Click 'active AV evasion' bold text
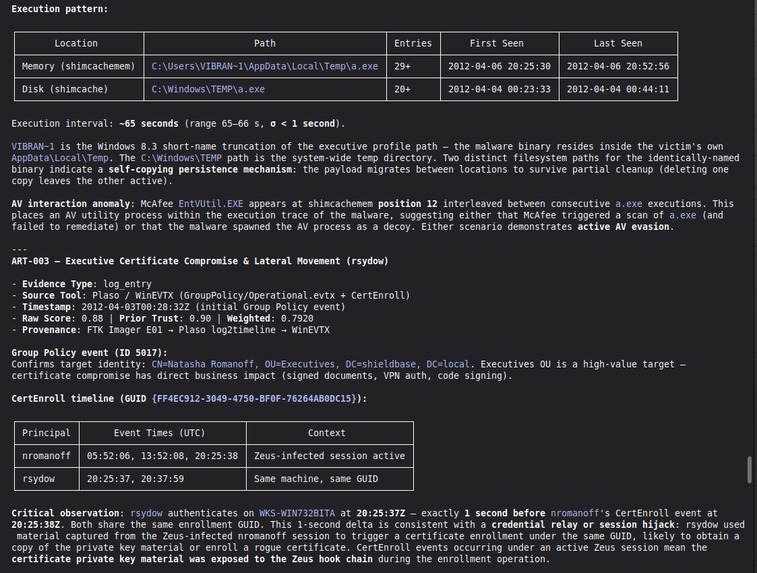The height and width of the screenshot is (573, 757). coord(623,227)
